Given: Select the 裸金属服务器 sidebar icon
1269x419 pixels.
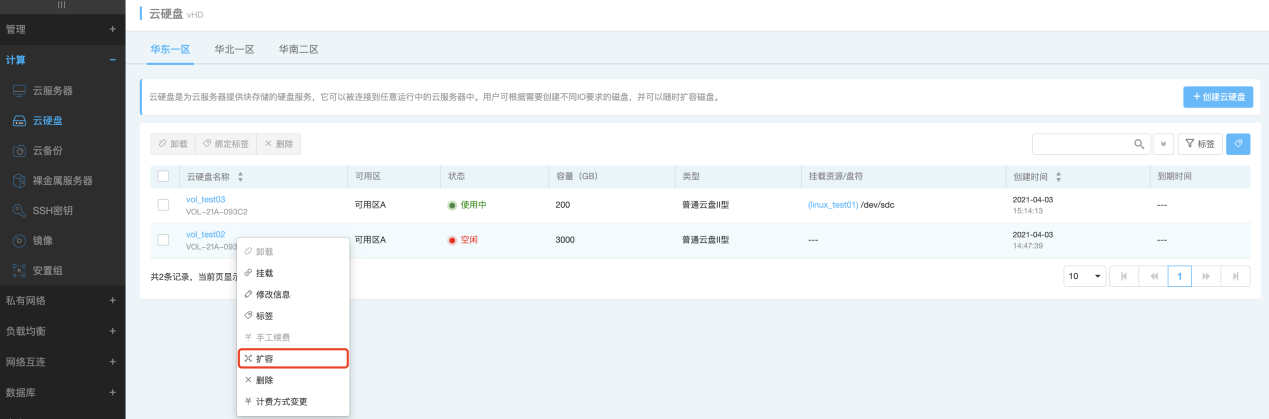Looking at the screenshot, I should 19,181.
